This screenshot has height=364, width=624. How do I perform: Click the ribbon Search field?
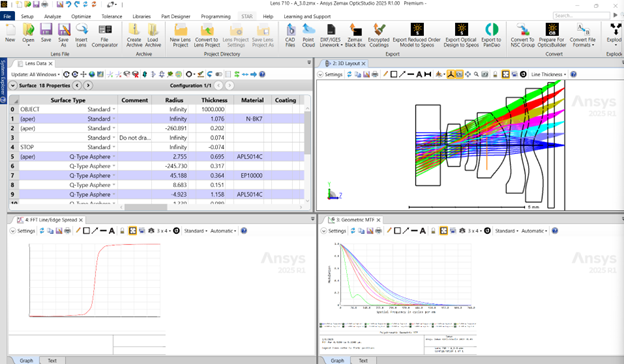click(x=581, y=16)
